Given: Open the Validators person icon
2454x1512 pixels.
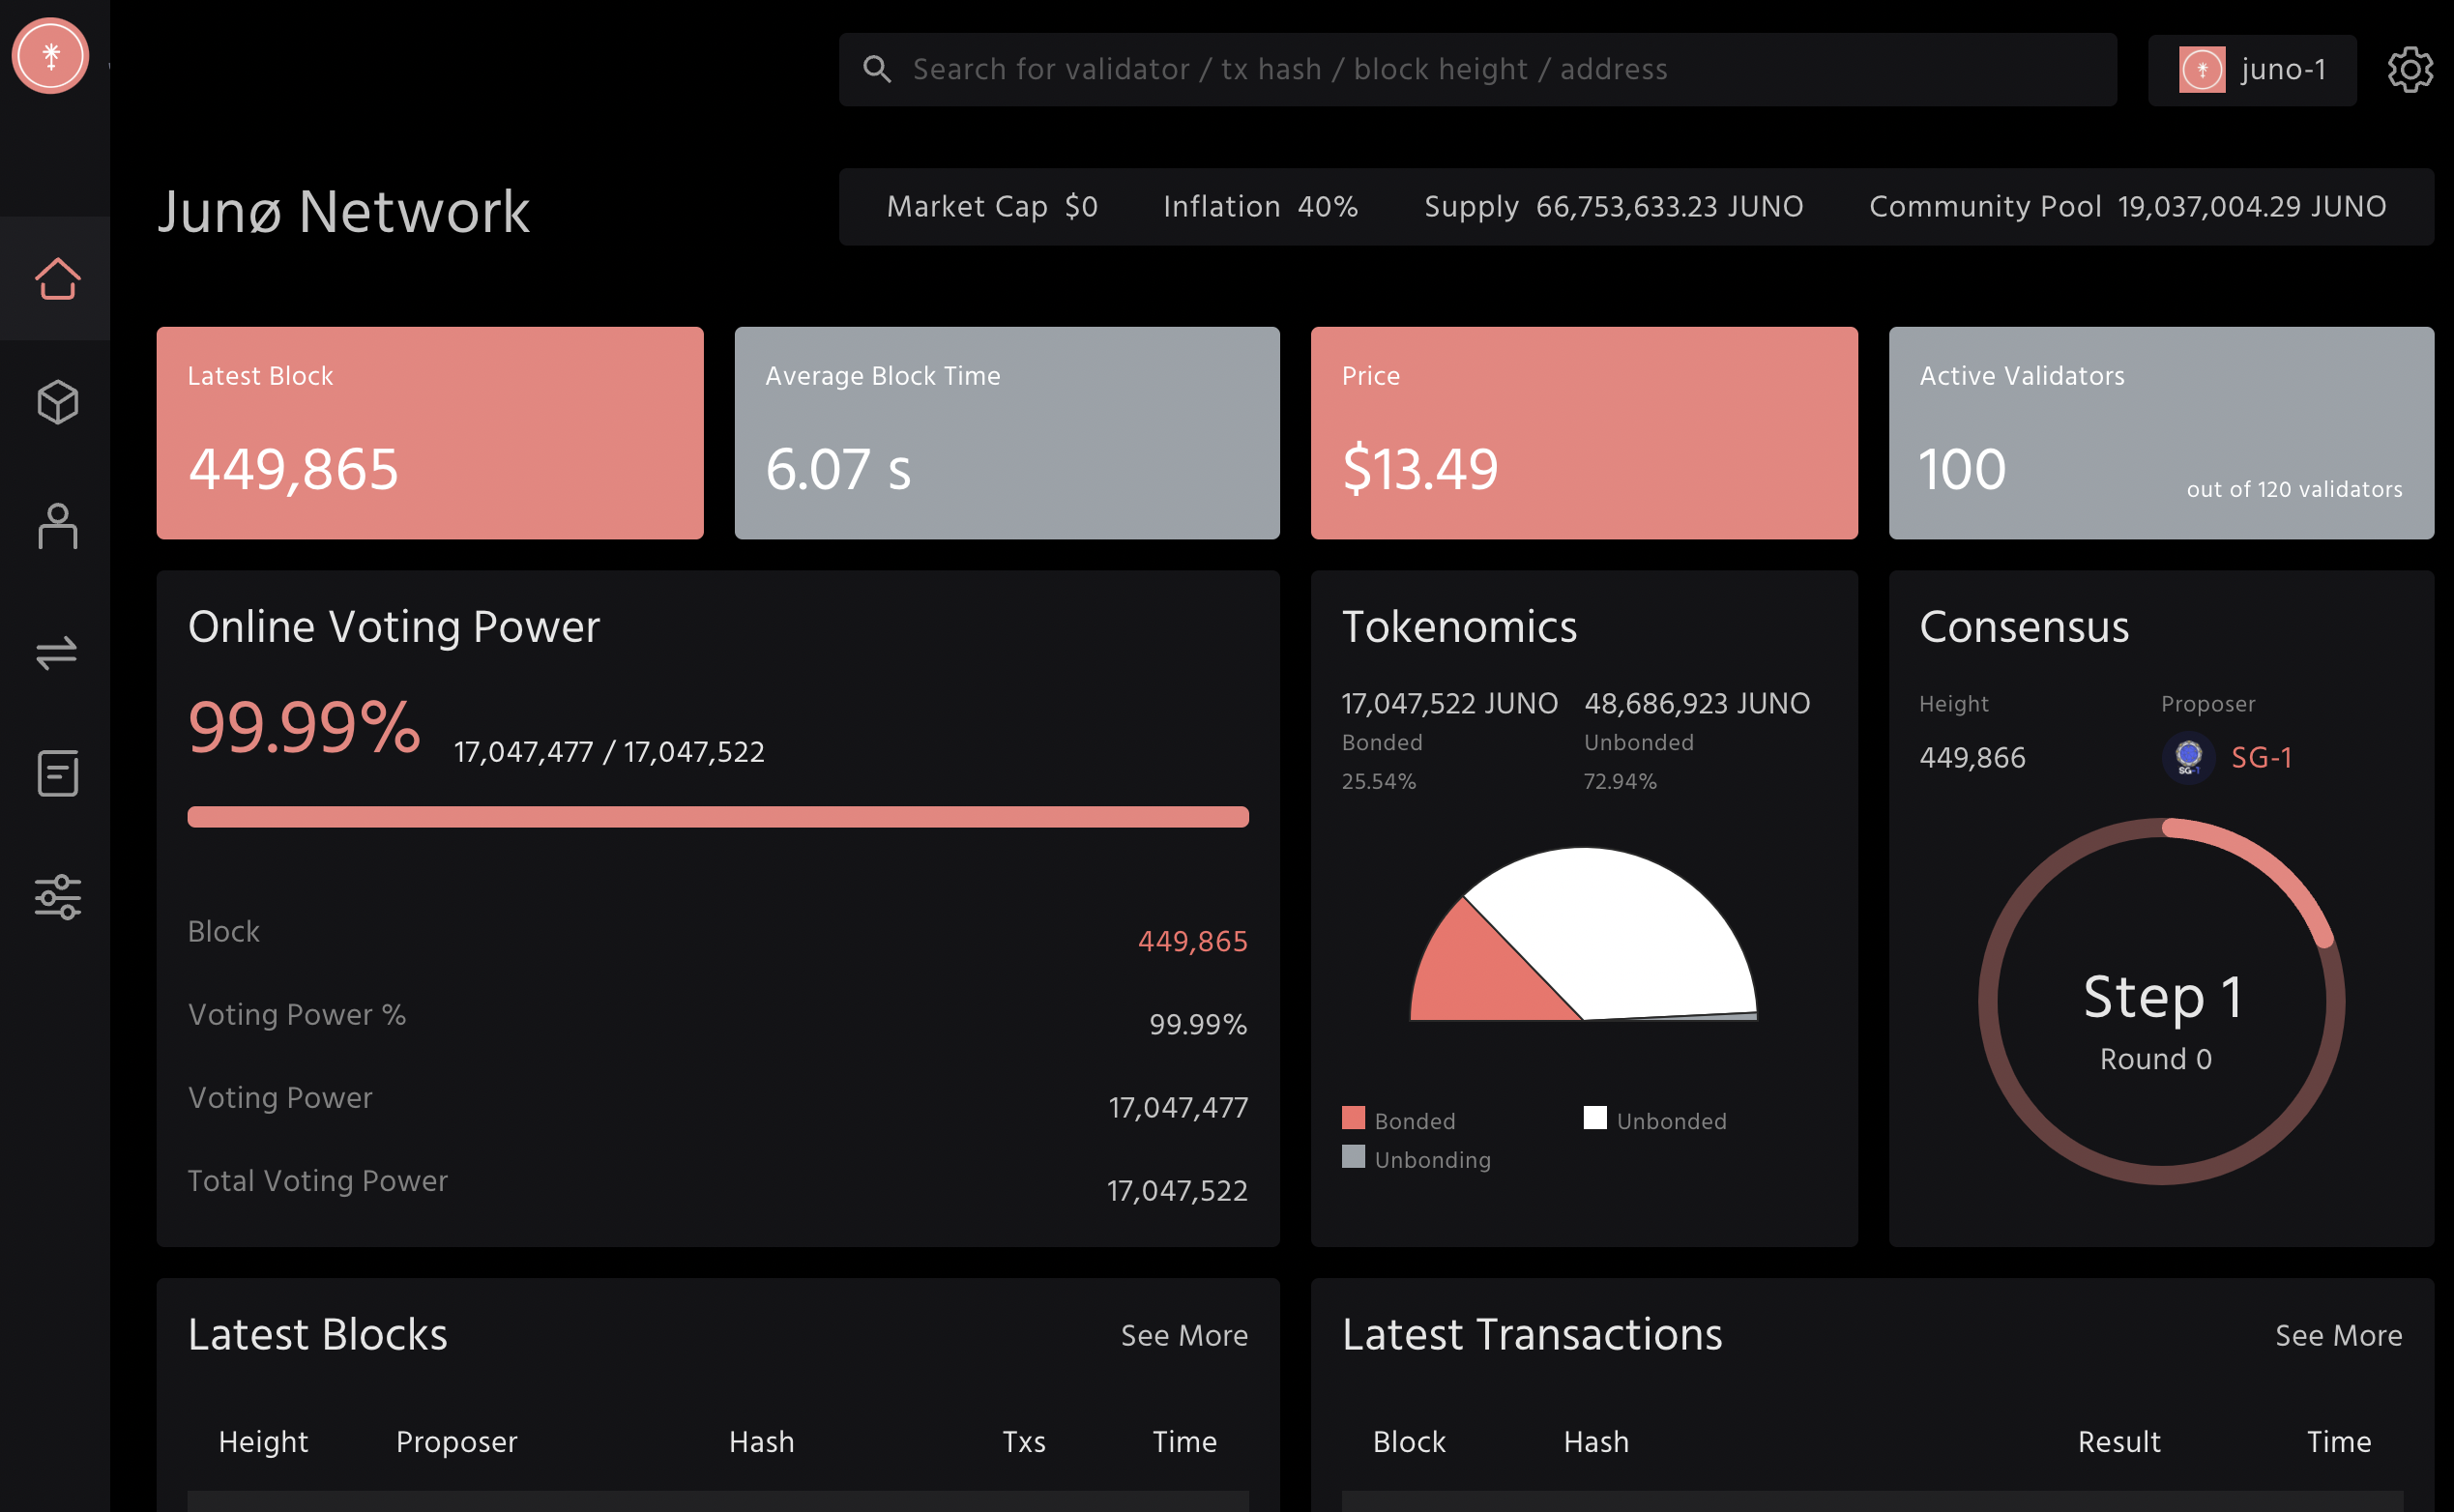Looking at the screenshot, I should pyautogui.click(x=57, y=526).
